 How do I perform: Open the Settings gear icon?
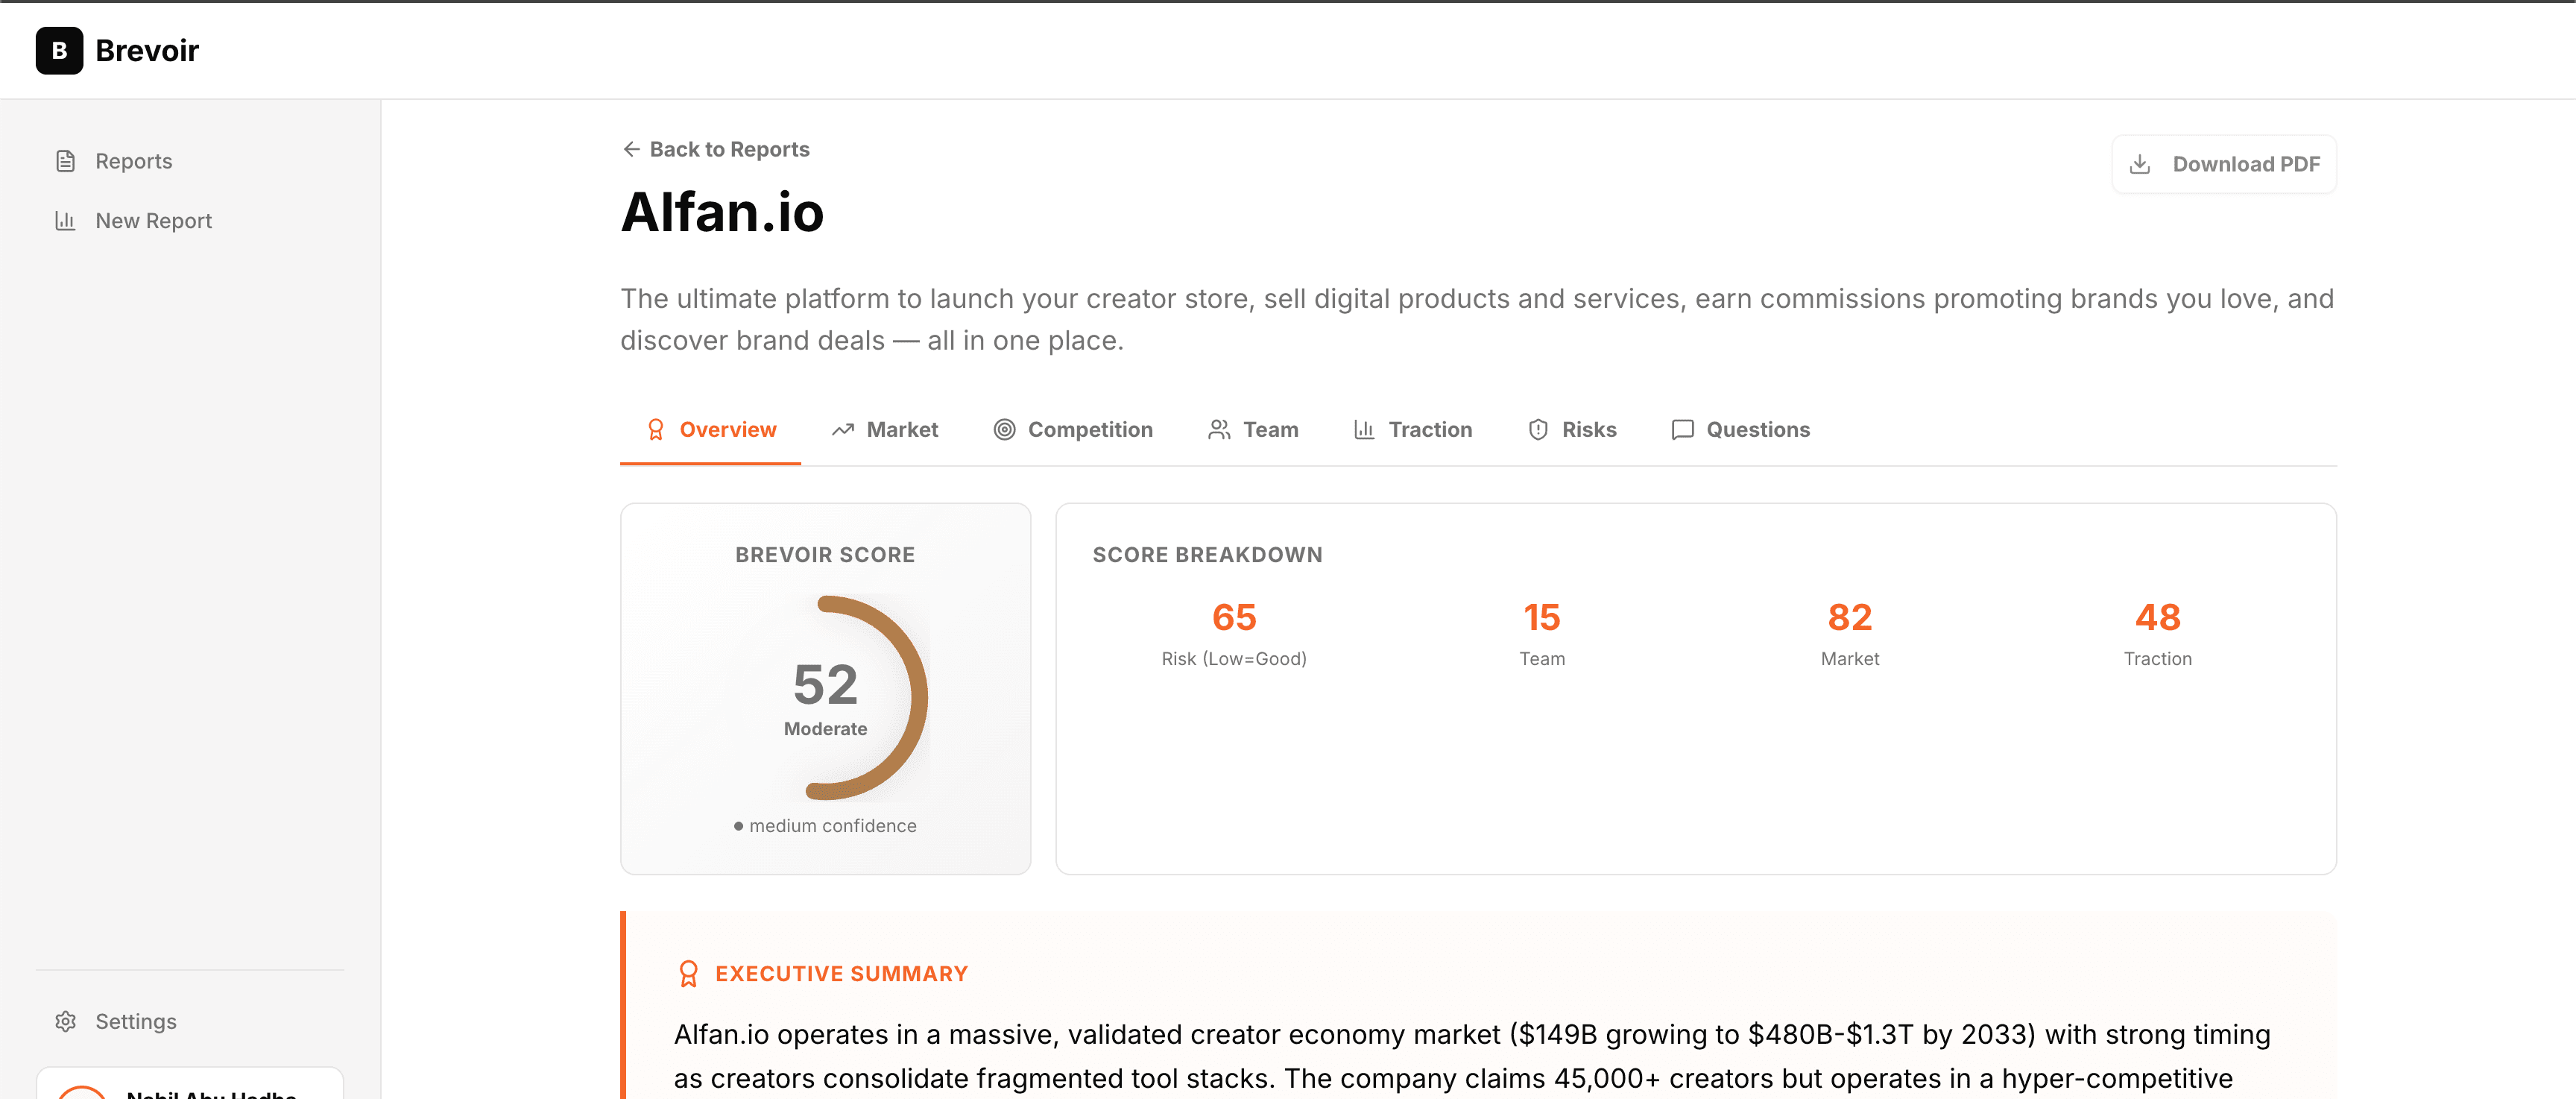[65, 1021]
